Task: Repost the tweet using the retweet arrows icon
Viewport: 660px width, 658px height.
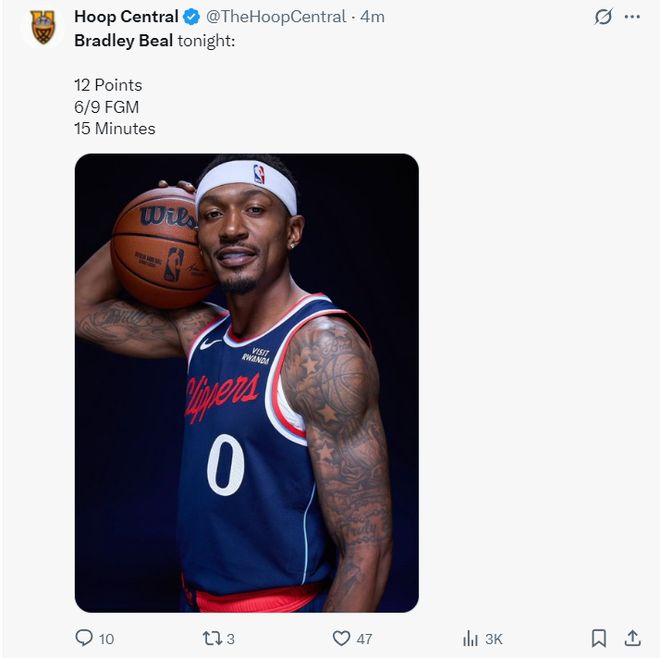Action: (x=211, y=638)
